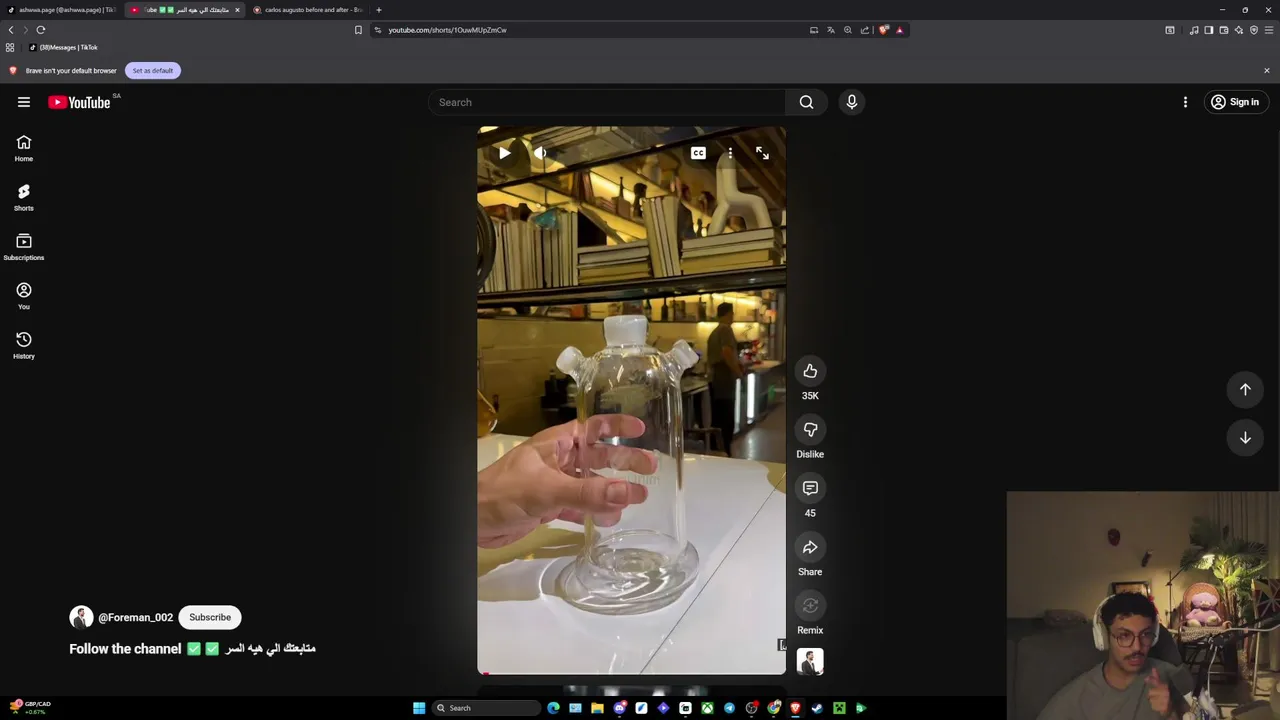This screenshot has width=1280, height=720.
Task: Open the Brave Wallet icon
Action: [1223, 30]
